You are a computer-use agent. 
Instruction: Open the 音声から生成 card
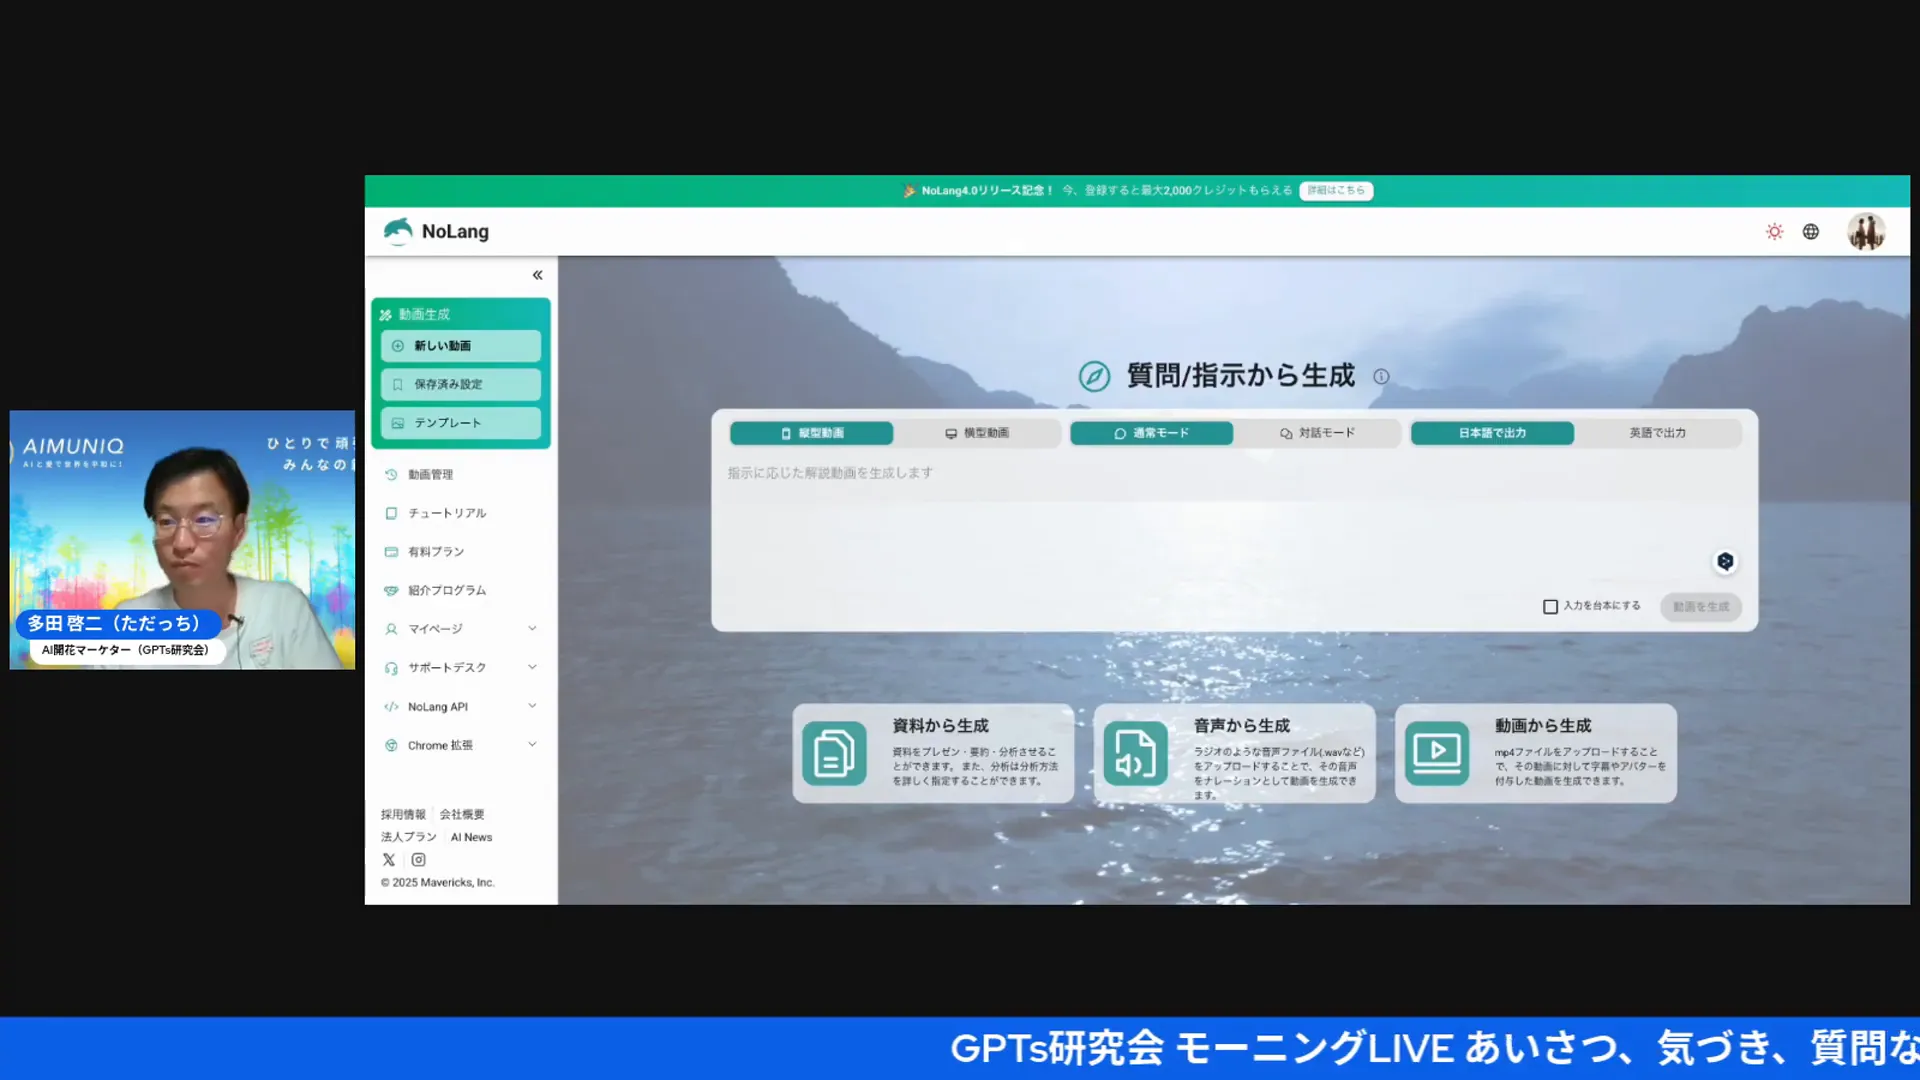[1234, 753]
